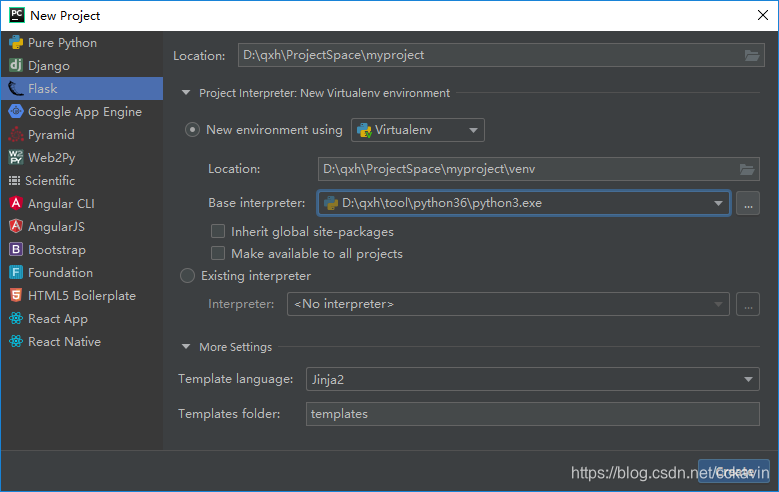This screenshot has height=492, width=779.
Task: Click the PyCharm logo in title bar
Action: click(17, 15)
